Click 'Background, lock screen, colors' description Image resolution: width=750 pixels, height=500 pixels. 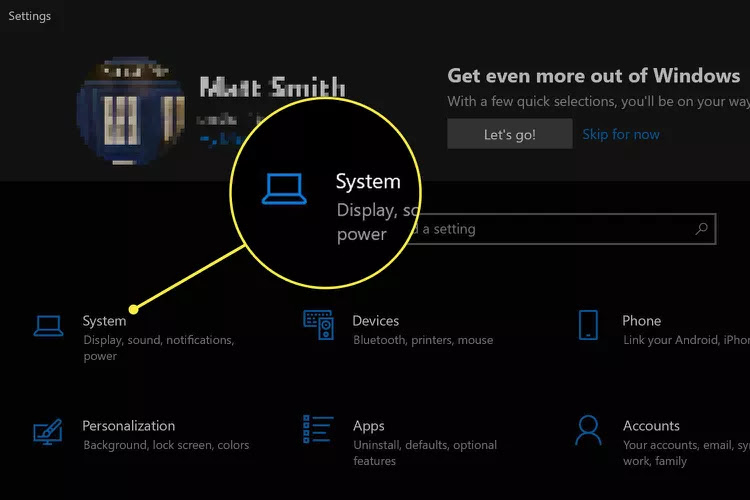(x=166, y=445)
